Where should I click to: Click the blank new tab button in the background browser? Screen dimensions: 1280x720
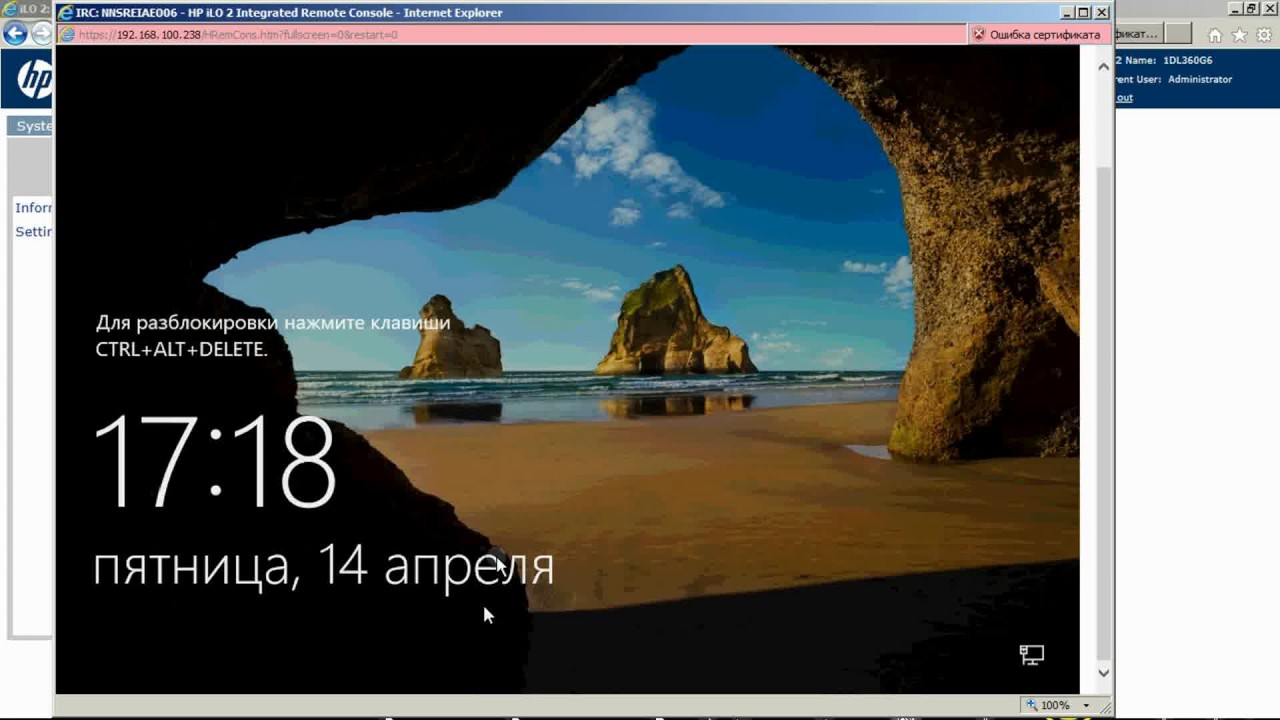[x=1179, y=34]
